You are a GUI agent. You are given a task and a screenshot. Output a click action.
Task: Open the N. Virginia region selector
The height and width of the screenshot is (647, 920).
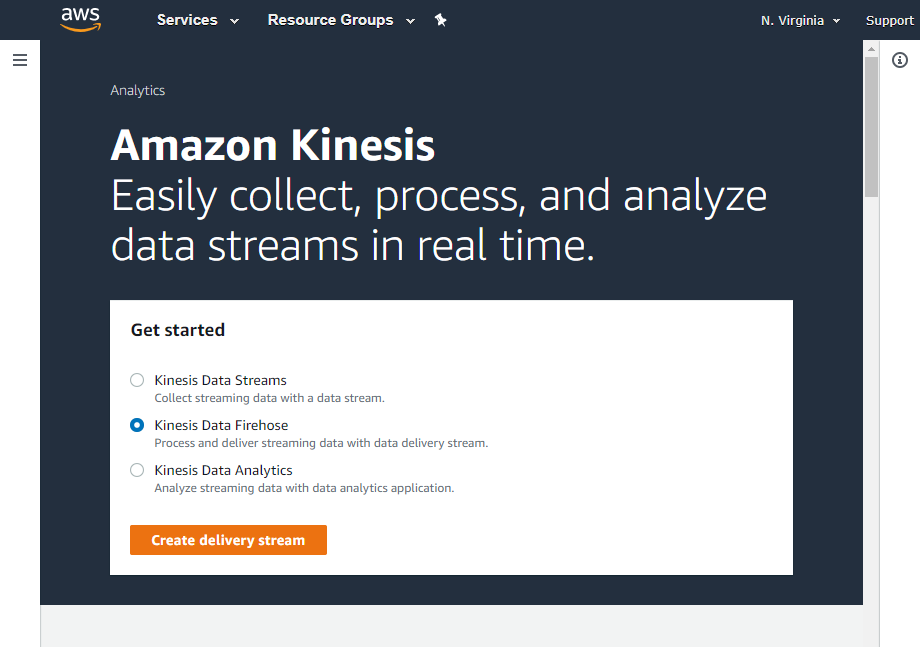800,21
